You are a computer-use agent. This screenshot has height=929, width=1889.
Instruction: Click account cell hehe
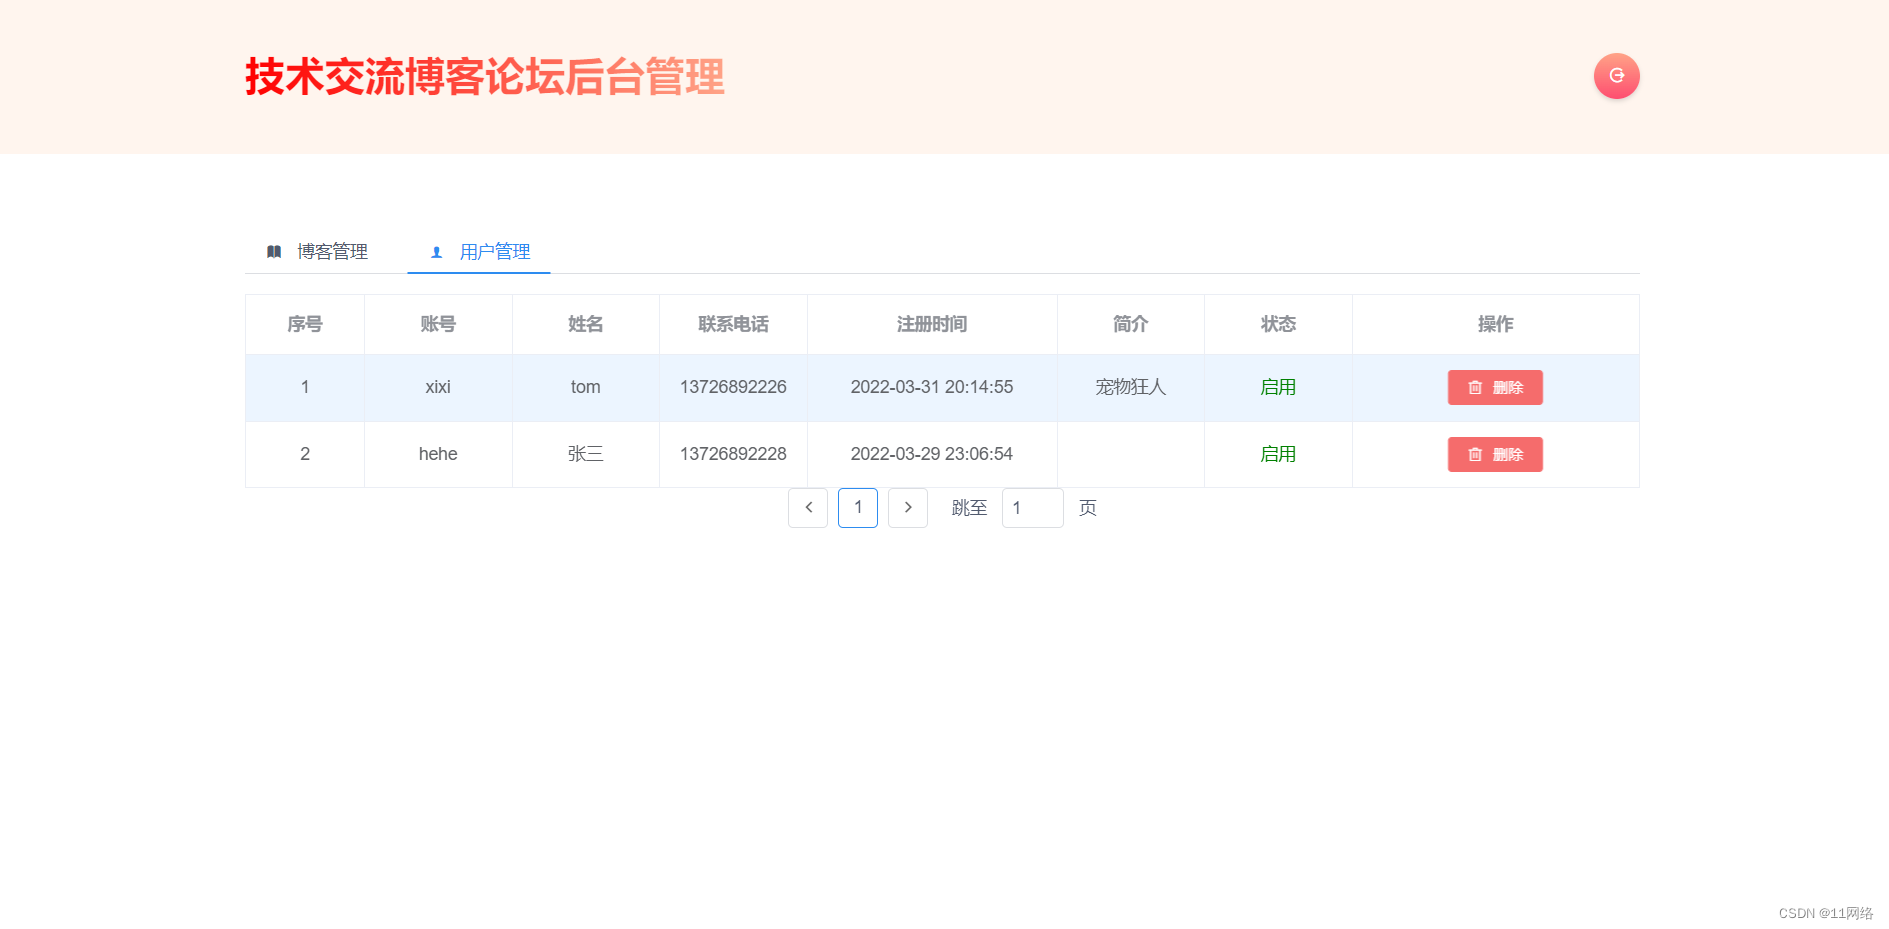click(438, 454)
